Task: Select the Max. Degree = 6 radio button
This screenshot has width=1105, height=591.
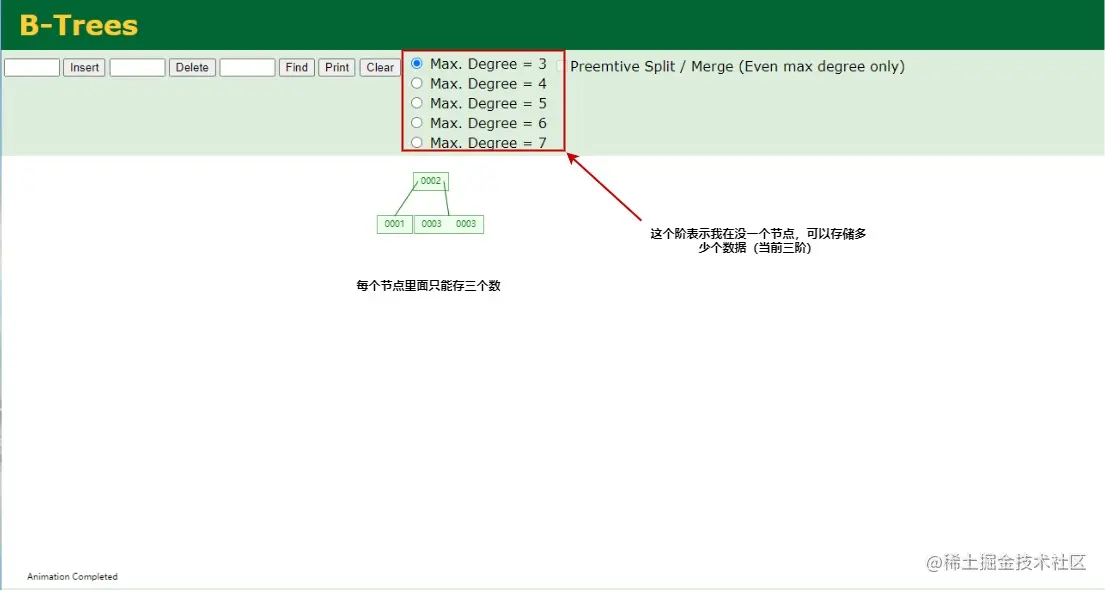Action: (416, 123)
